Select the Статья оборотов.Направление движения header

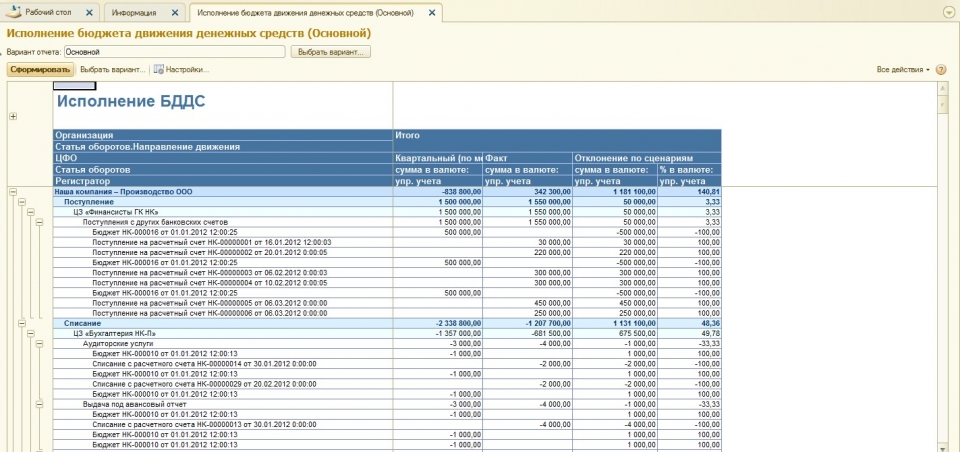tap(223, 146)
